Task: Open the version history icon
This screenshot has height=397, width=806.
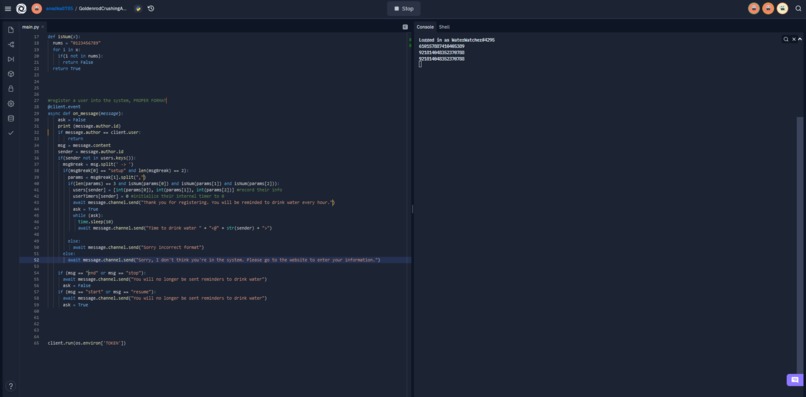Action: [x=151, y=9]
